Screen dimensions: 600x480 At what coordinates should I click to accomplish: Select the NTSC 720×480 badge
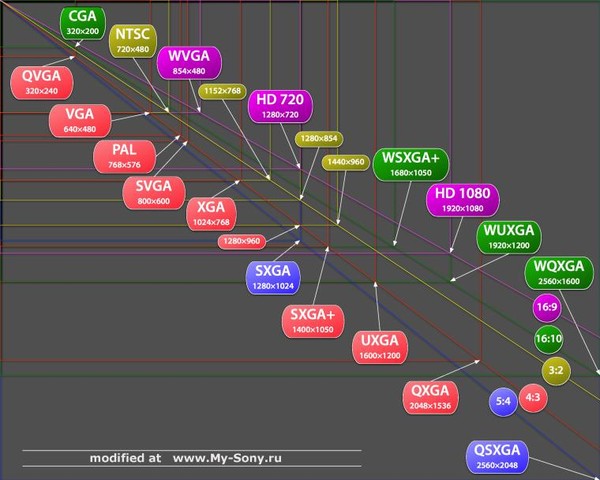pos(133,41)
